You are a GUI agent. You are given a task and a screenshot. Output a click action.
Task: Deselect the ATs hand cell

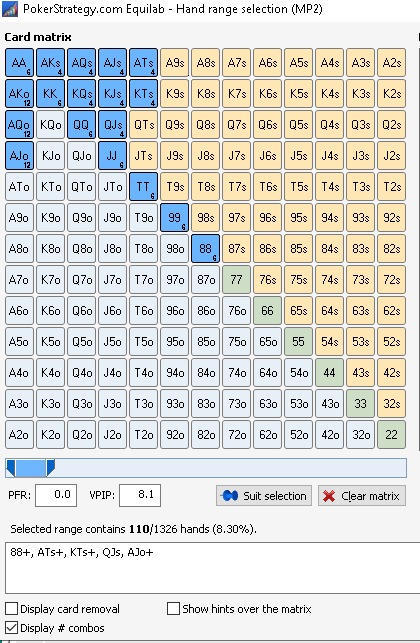coord(144,63)
